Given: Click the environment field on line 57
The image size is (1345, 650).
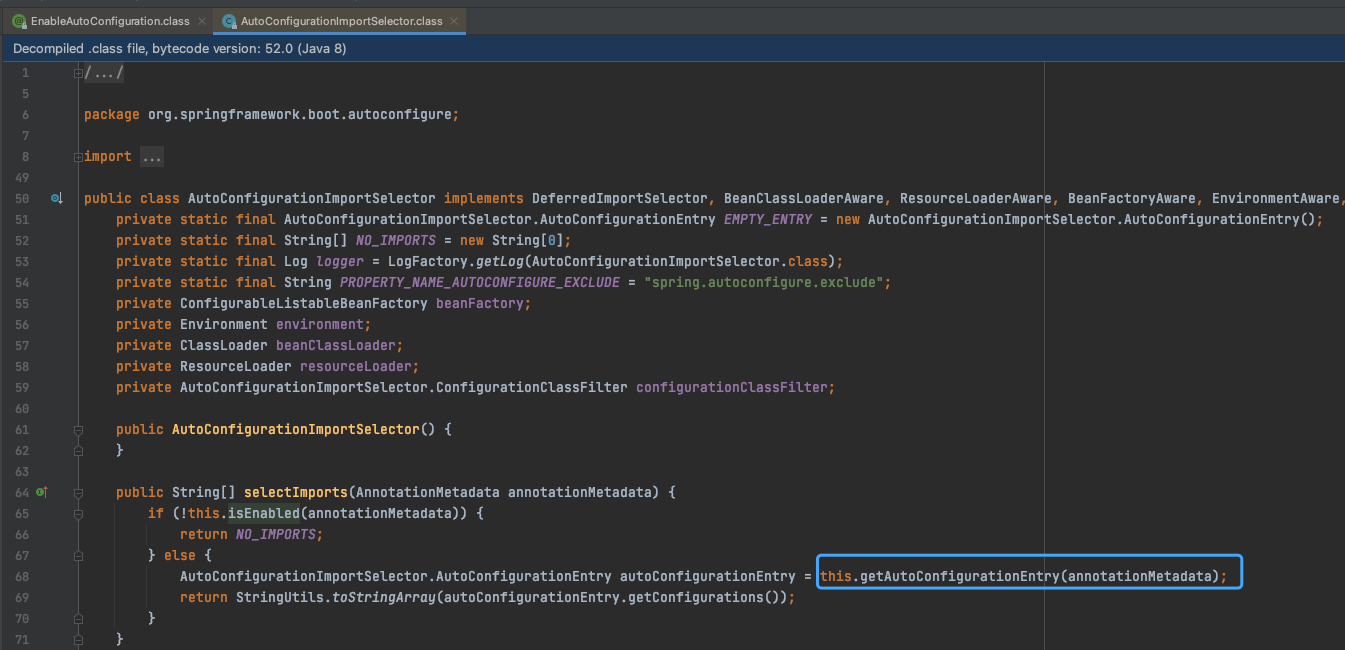Looking at the screenshot, I should 320,325.
